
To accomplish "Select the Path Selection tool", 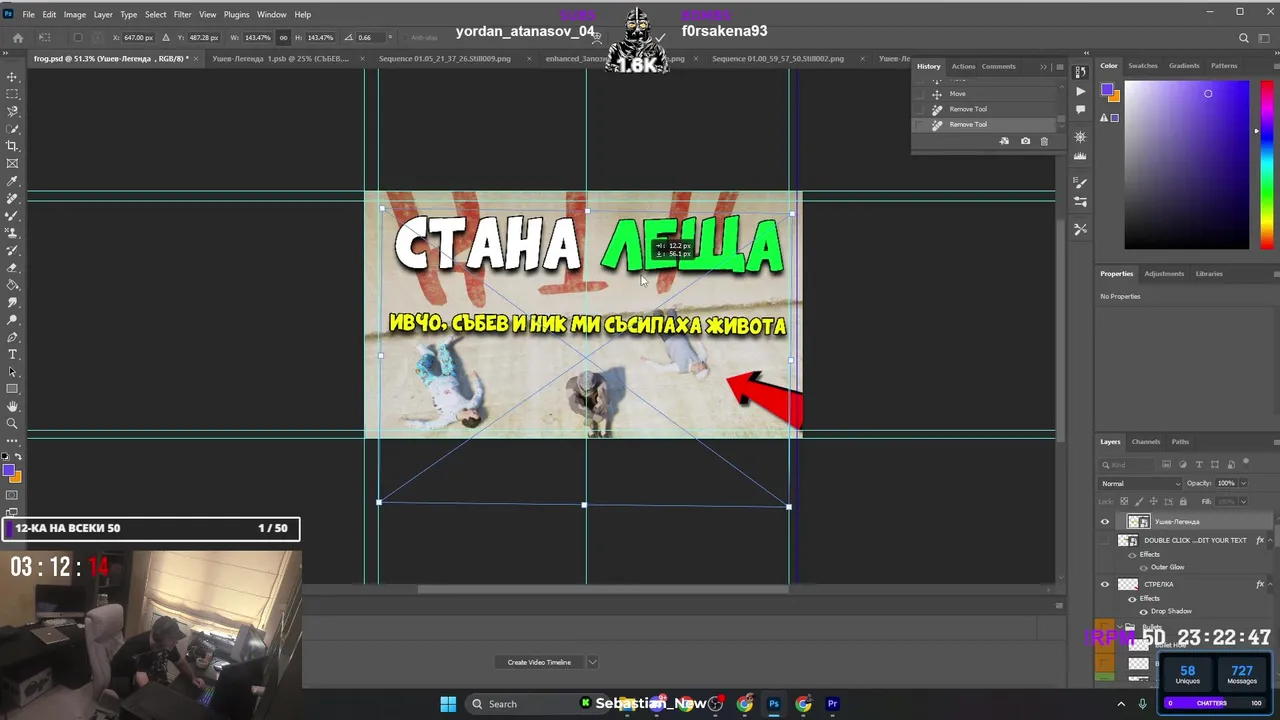I will pyautogui.click(x=12, y=371).
